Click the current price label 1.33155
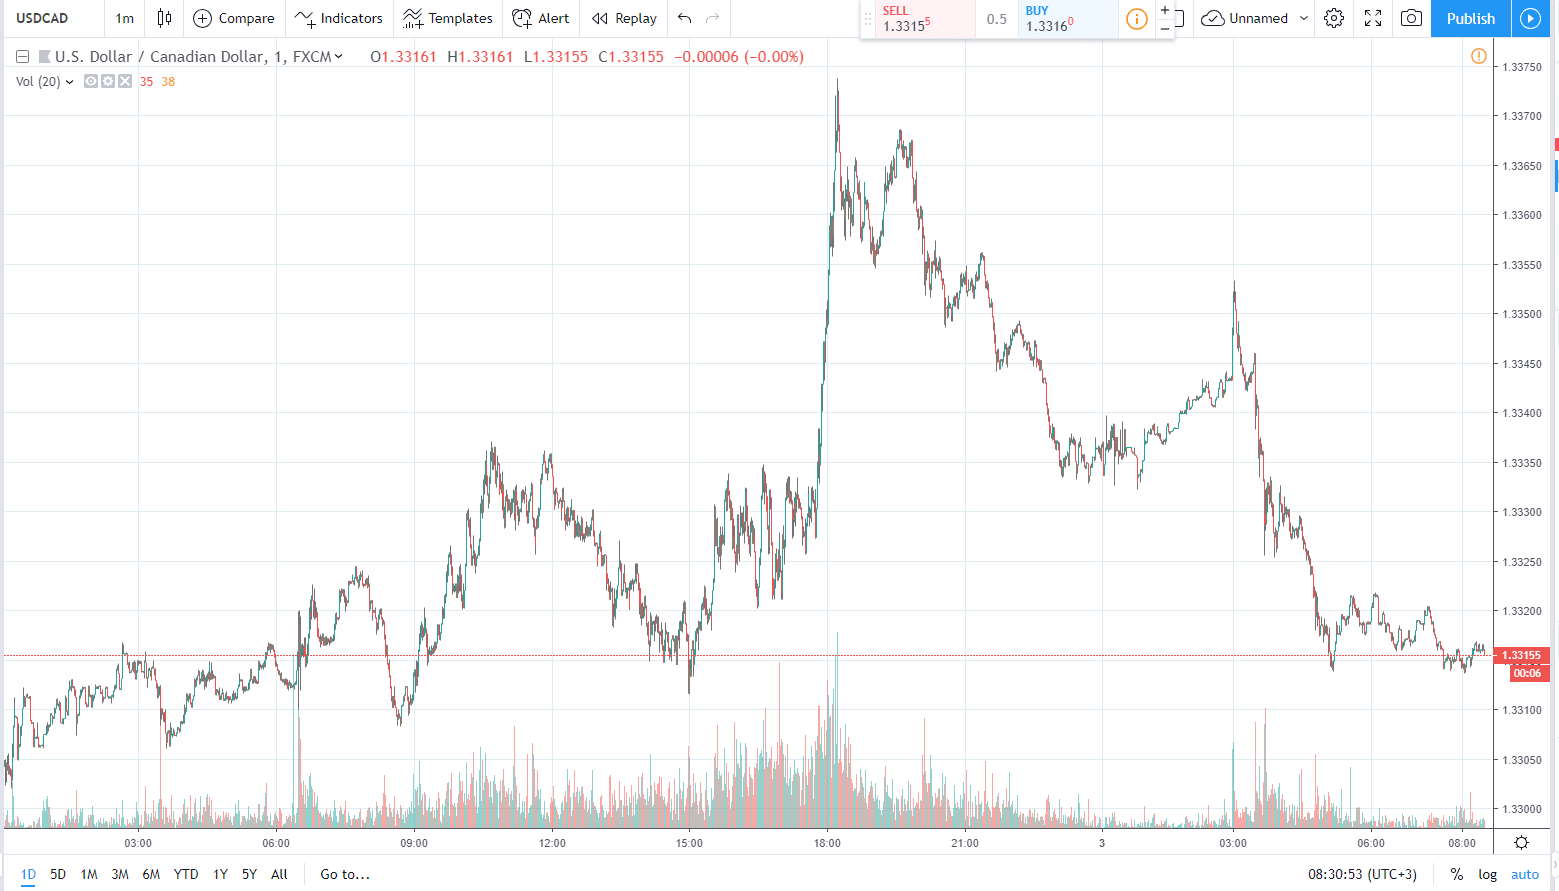 pos(1521,656)
